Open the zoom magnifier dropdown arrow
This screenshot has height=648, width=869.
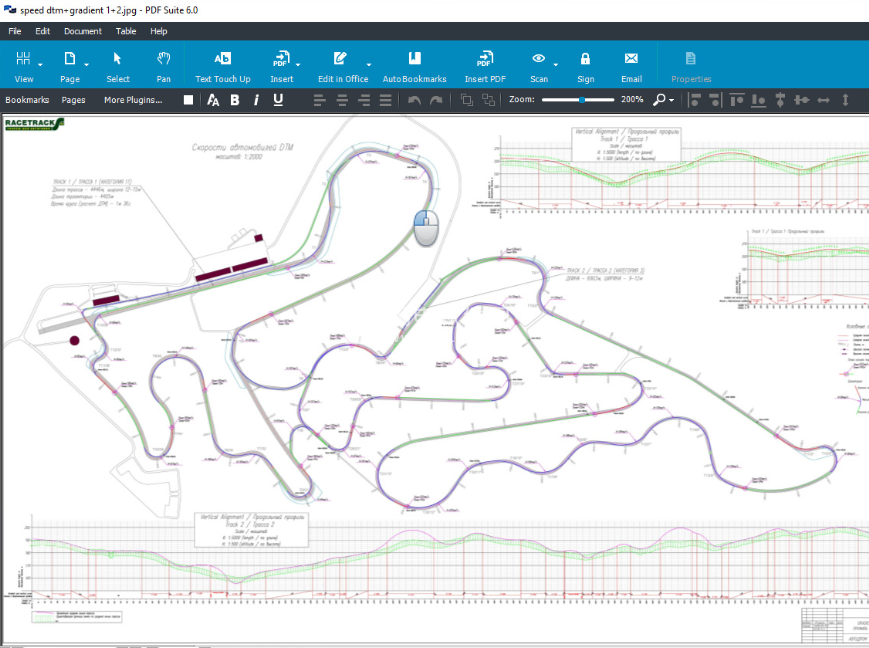[x=672, y=100]
